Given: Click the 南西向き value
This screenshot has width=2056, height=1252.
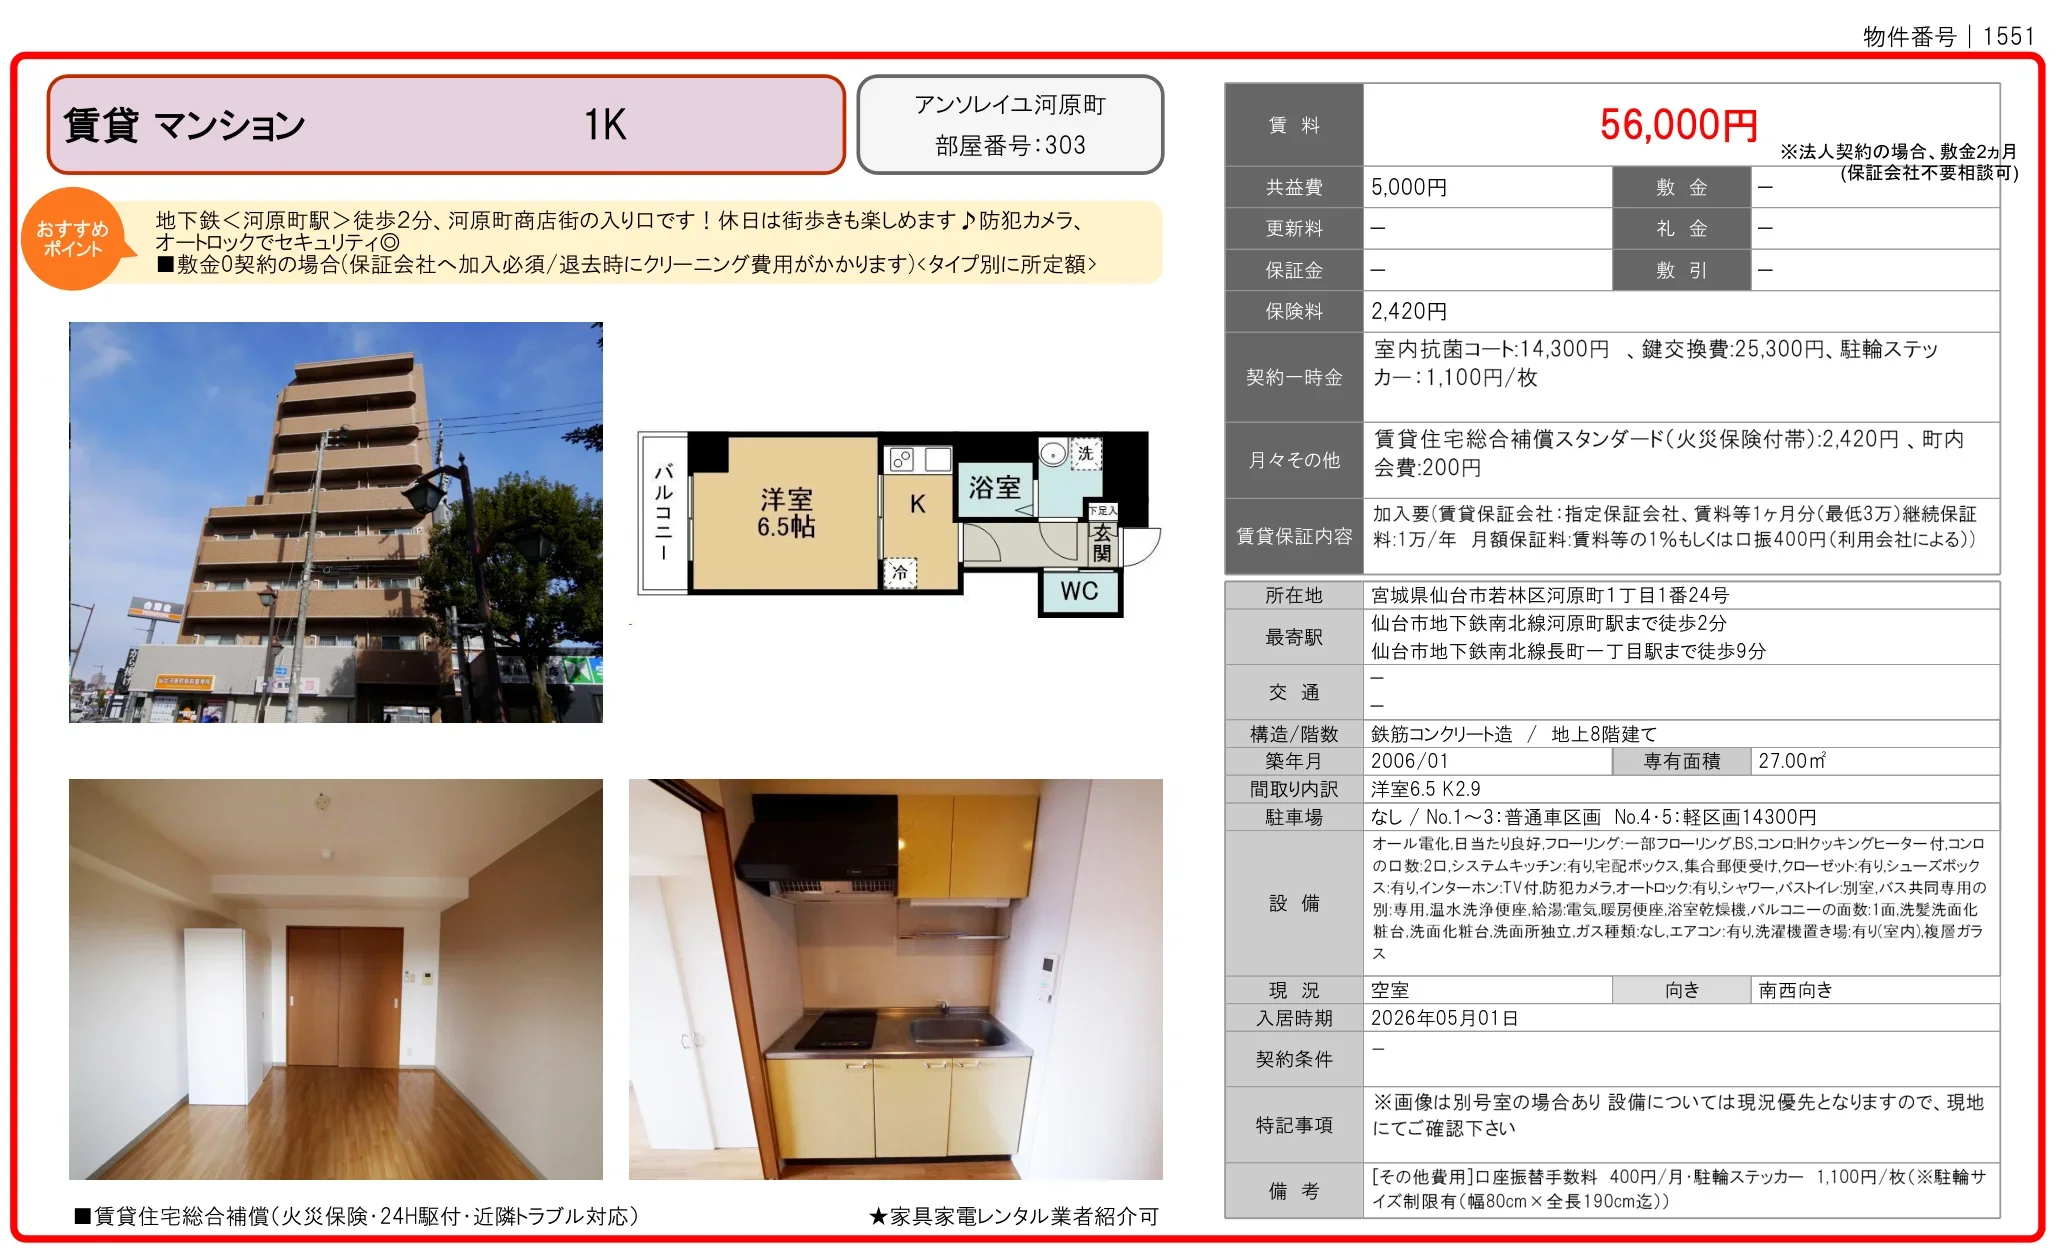Looking at the screenshot, I should [1795, 990].
